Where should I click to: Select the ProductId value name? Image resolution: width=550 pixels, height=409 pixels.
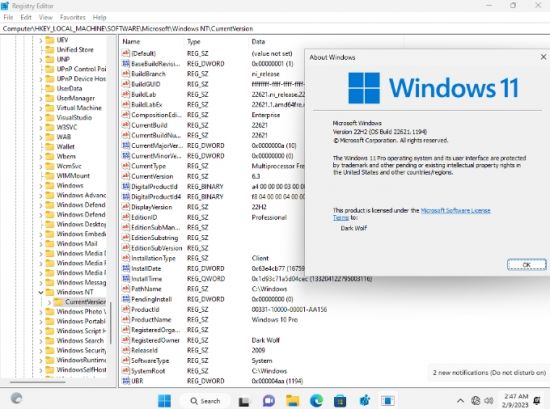145,309
